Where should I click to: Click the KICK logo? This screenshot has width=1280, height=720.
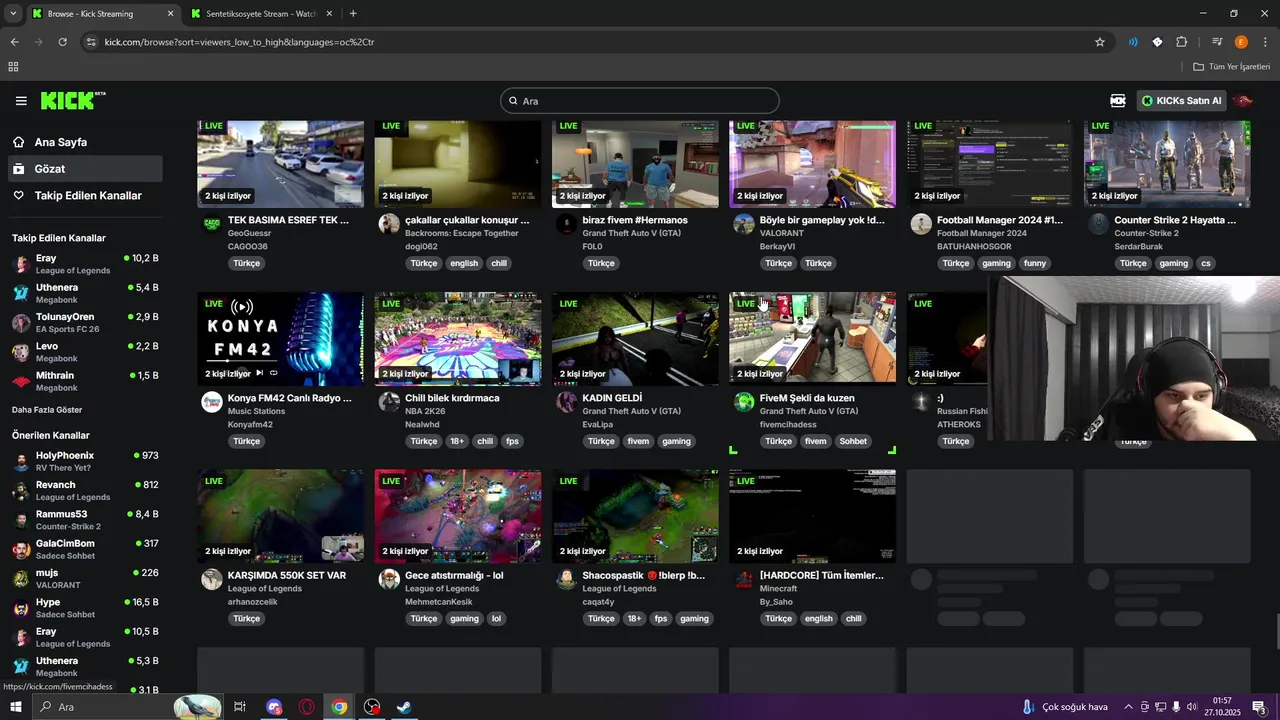73,100
